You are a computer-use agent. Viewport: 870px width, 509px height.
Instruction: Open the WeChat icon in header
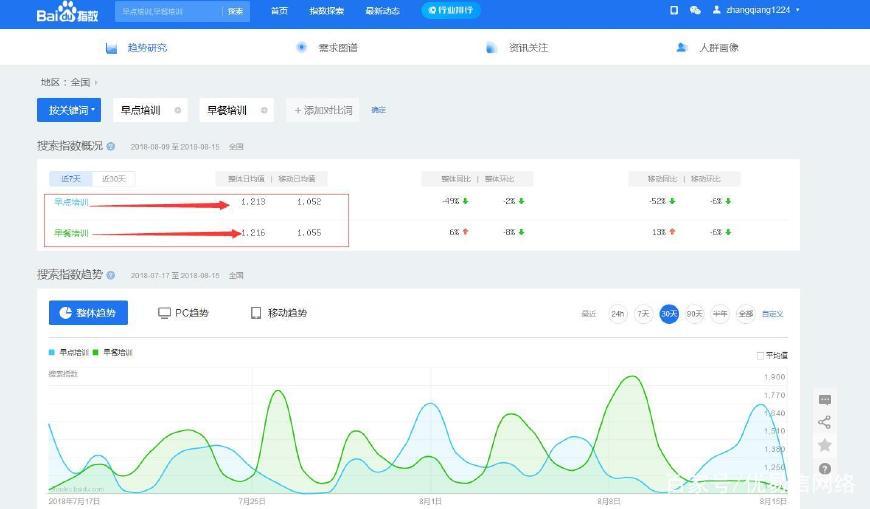pos(695,10)
